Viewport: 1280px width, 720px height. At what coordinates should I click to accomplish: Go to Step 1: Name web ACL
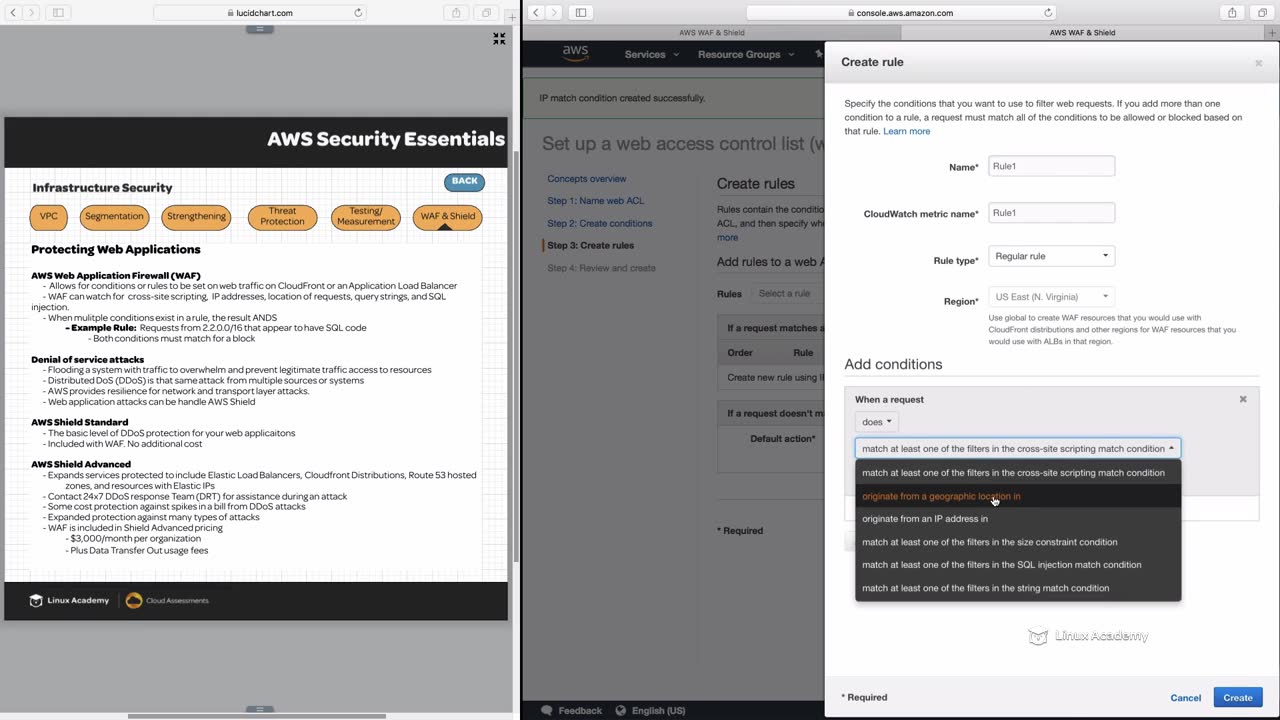[x=596, y=201]
